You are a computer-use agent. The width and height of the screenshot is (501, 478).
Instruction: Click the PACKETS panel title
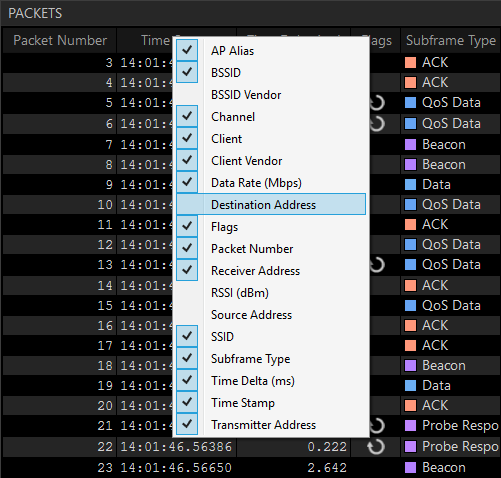35,13
